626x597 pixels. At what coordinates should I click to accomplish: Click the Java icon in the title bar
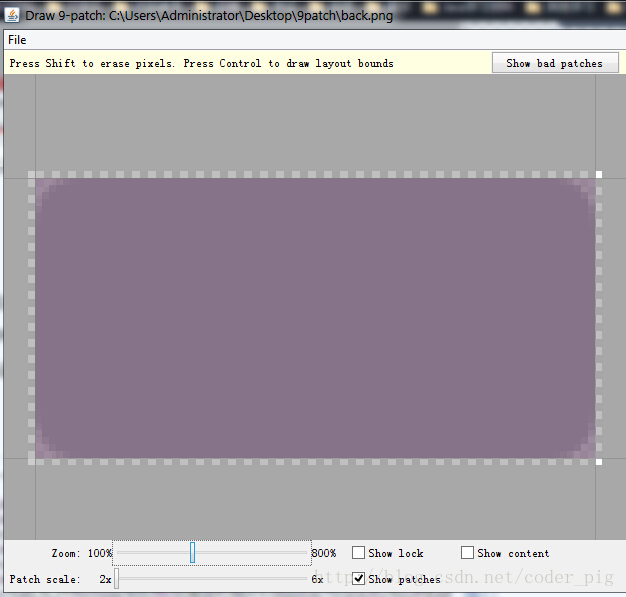click(x=13, y=14)
